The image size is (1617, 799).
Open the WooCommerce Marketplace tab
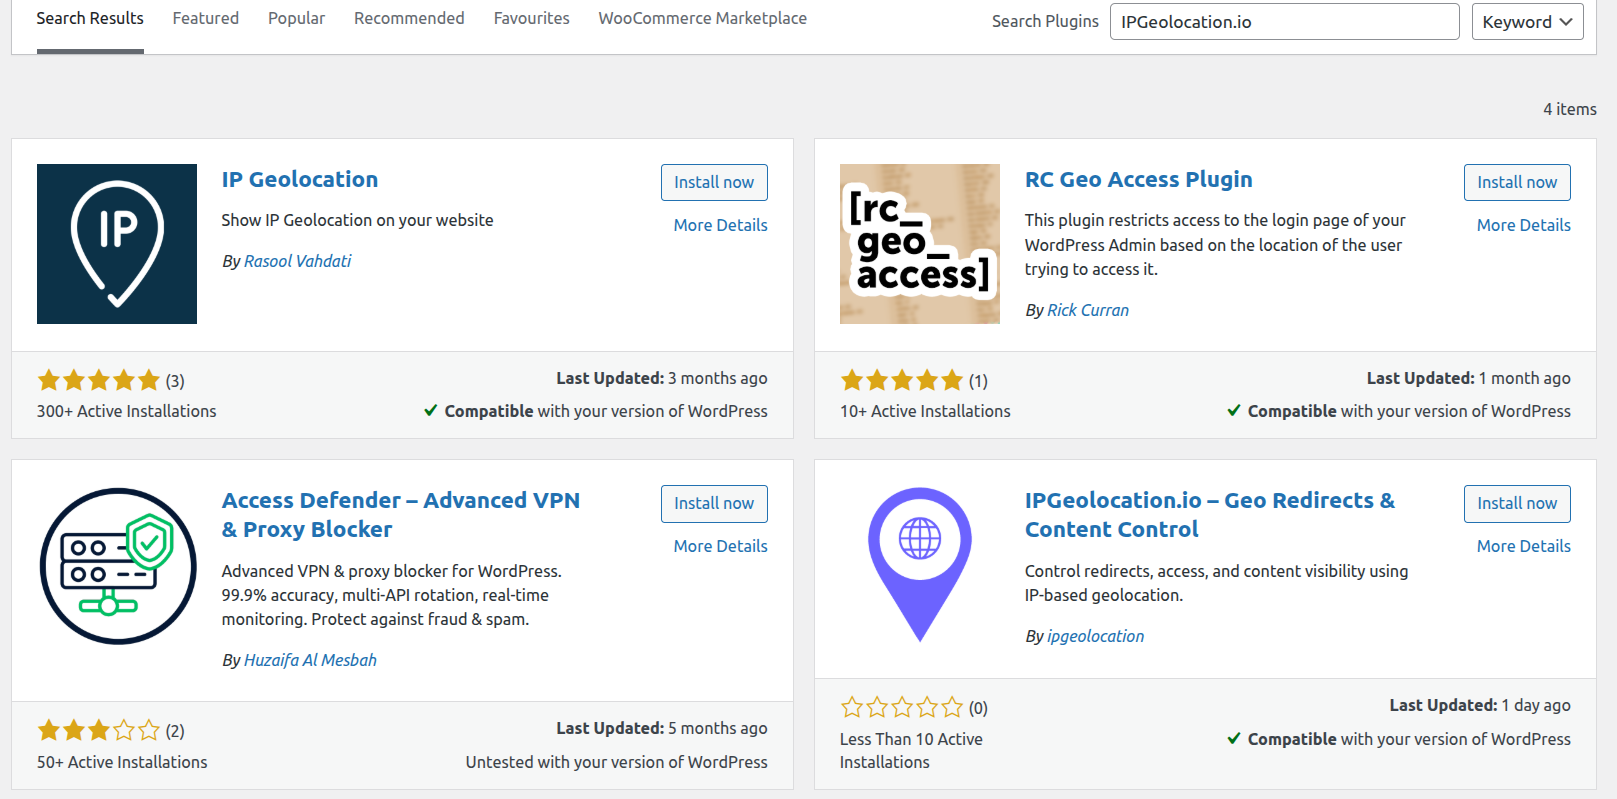coord(702,18)
